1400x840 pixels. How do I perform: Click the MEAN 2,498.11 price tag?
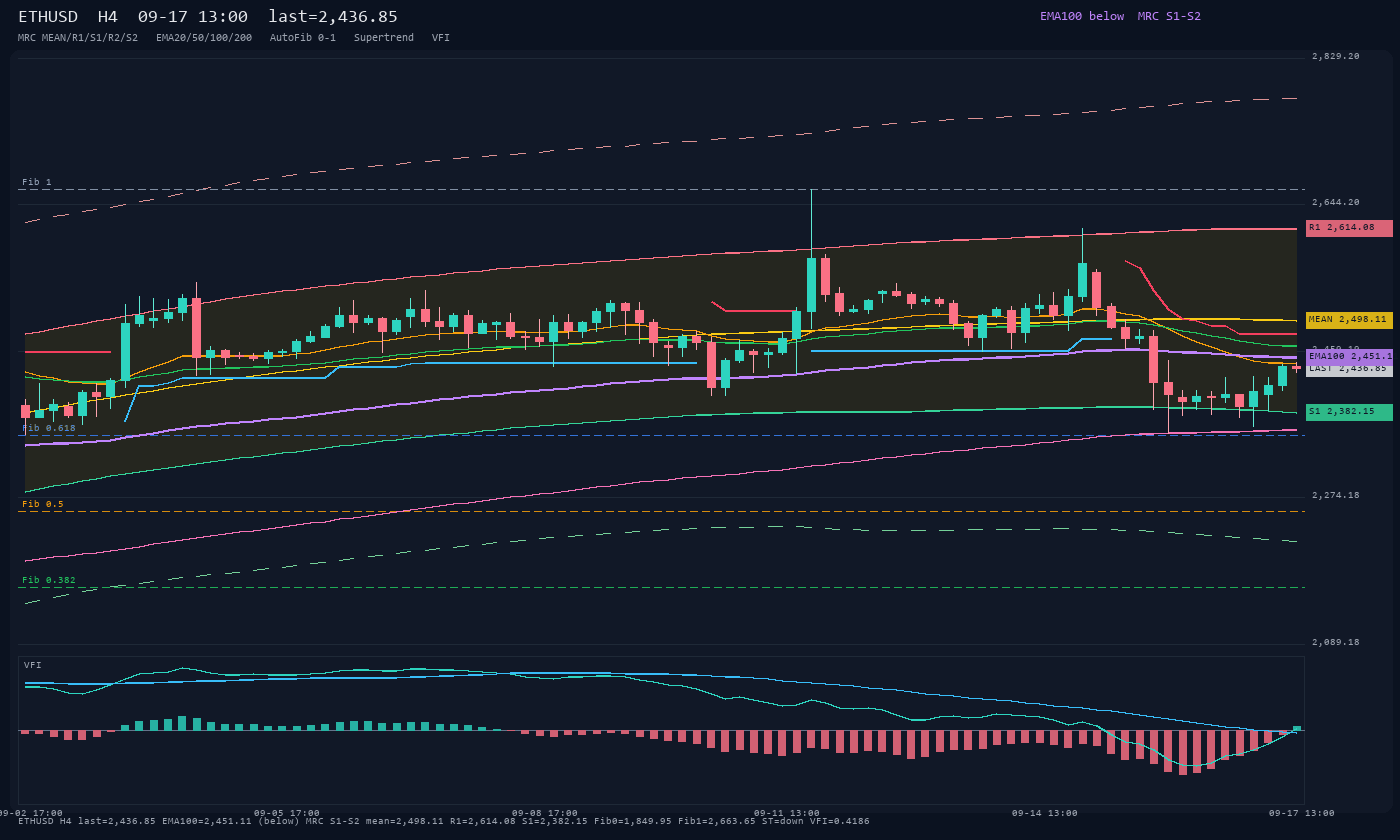1349,320
